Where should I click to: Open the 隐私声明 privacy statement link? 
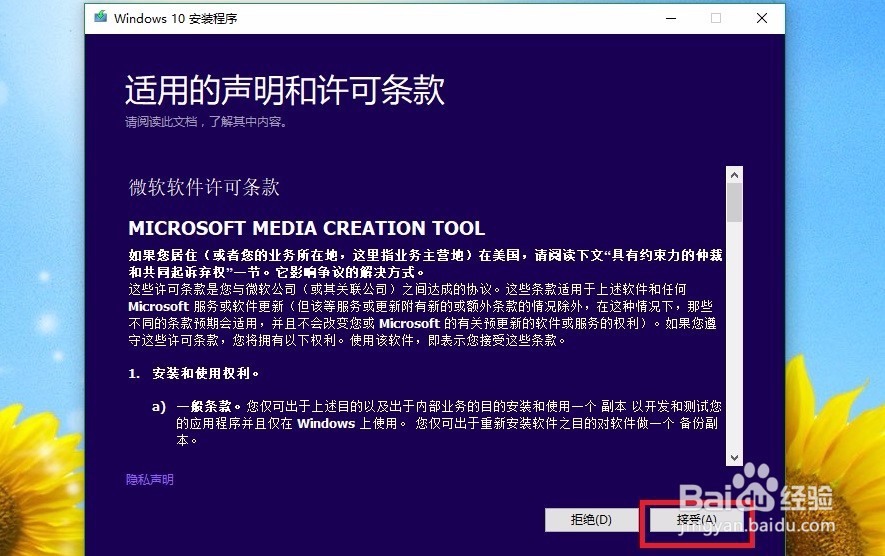click(x=150, y=479)
